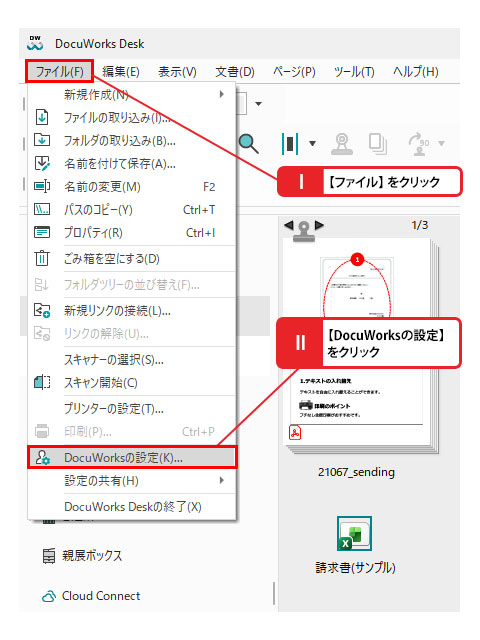Image resolution: width=480 pixels, height=640 pixels.
Task: Open the ページ(P) menu
Action: tap(294, 72)
